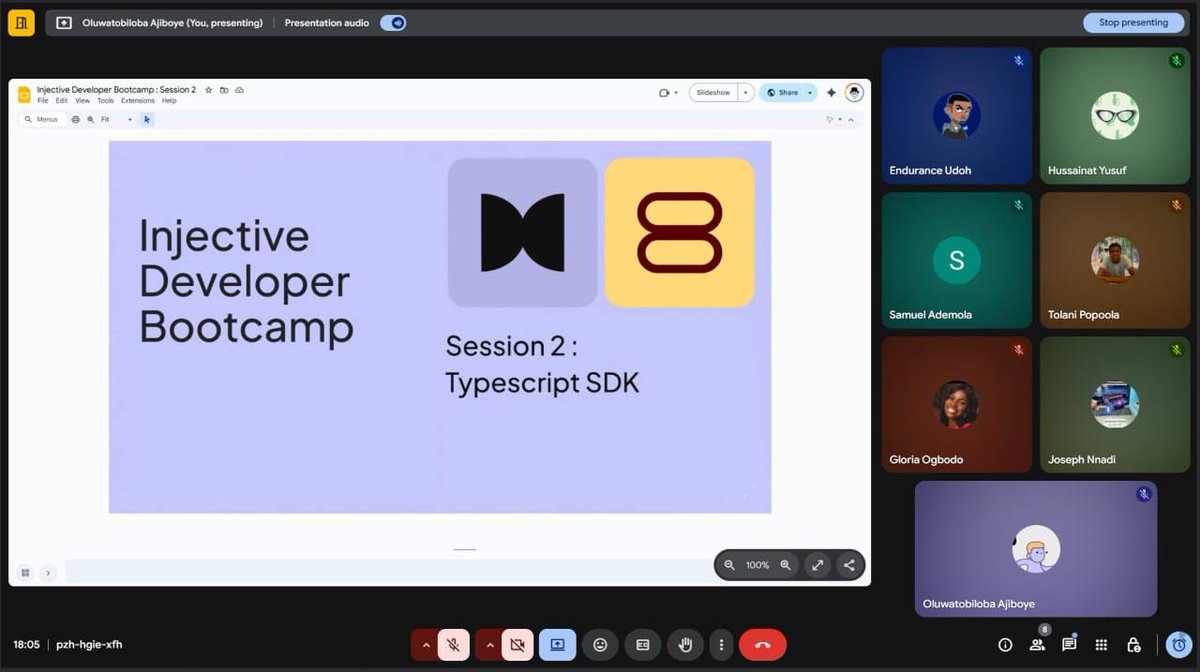Click the Menus search box
The width and height of the screenshot is (1200, 672).
coord(42,119)
